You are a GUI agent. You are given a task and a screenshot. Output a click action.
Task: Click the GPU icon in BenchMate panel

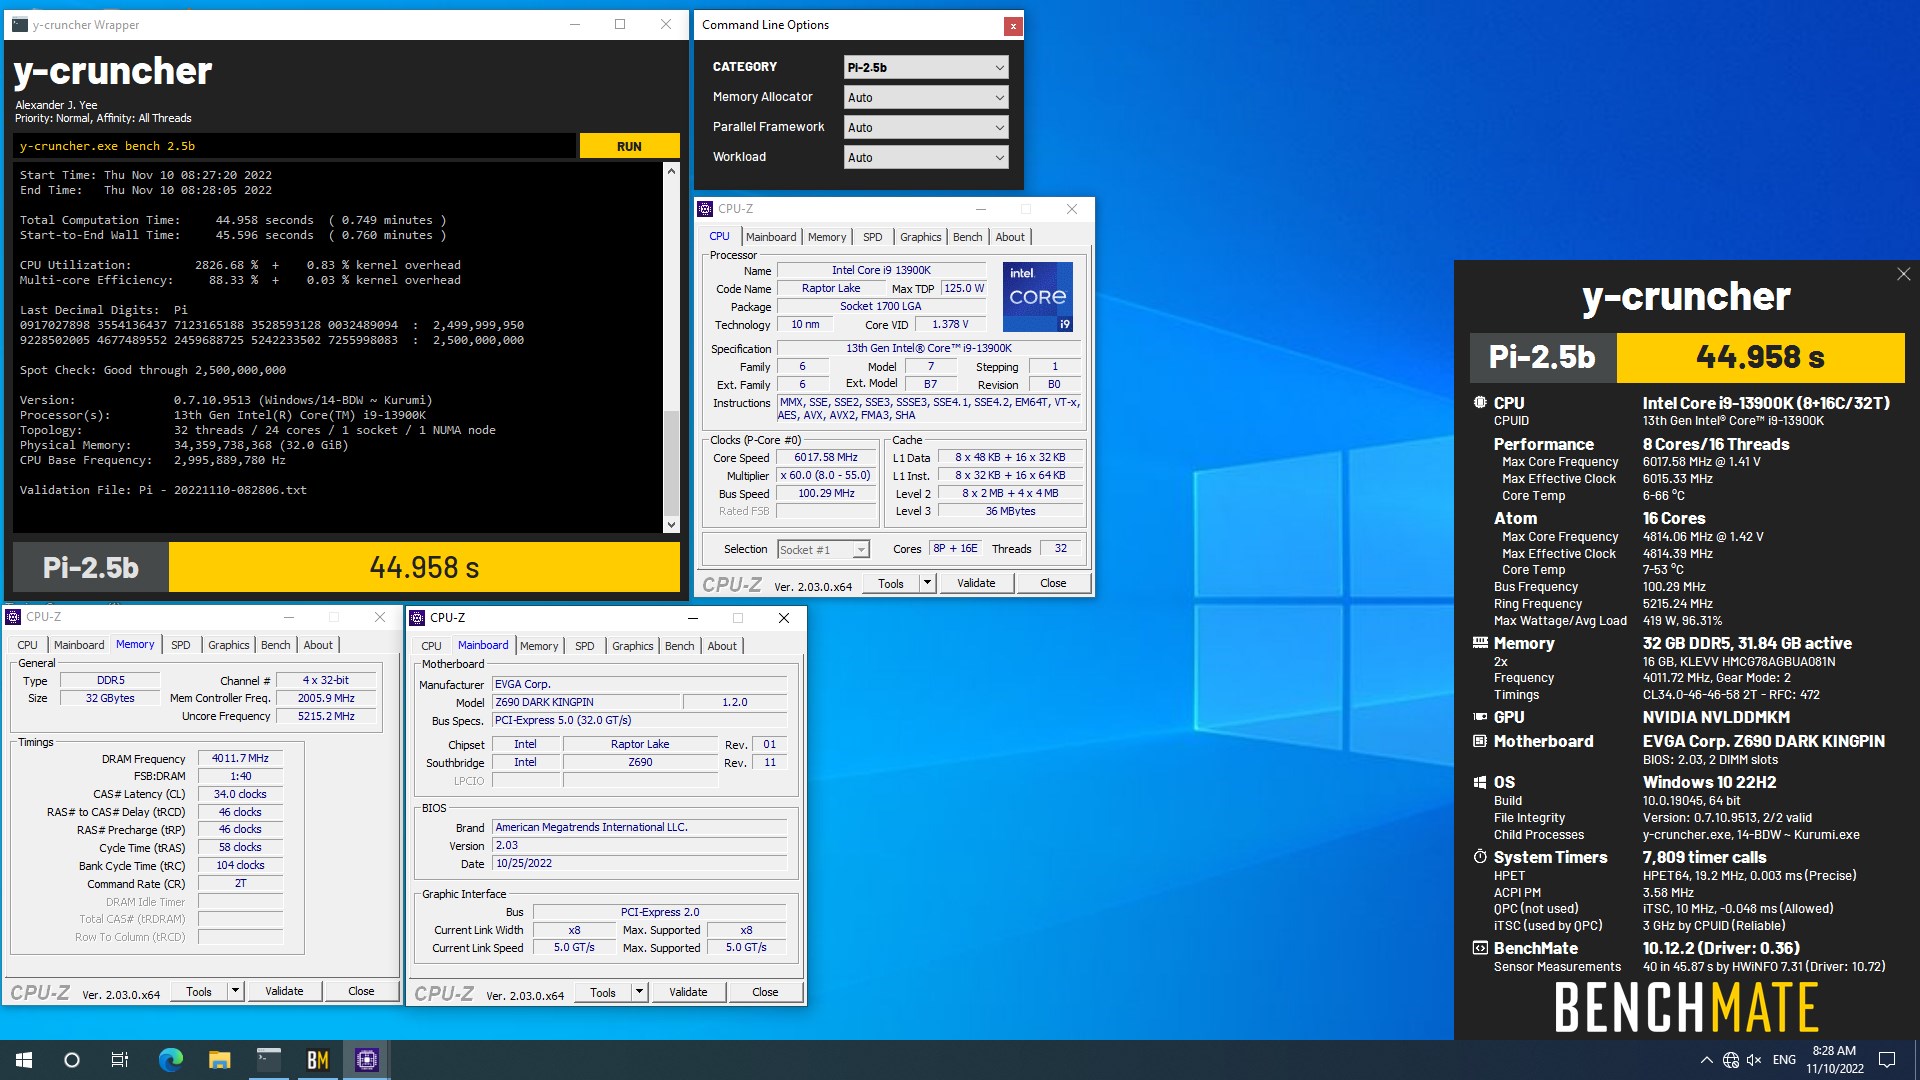tap(1480, 717)
